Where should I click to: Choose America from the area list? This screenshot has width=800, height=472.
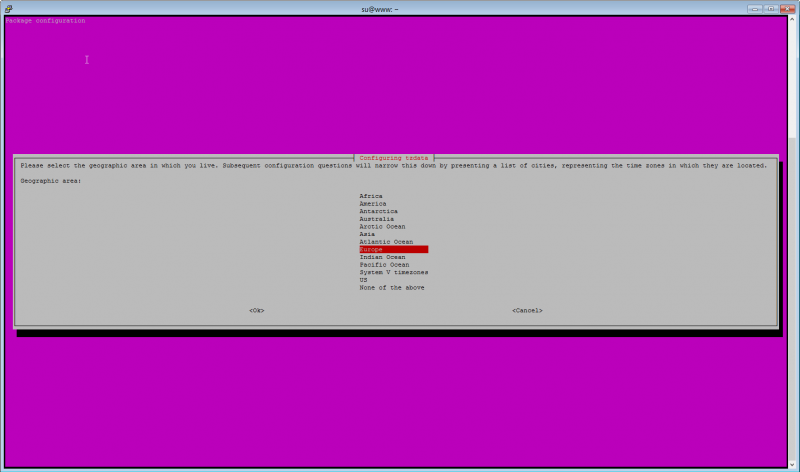(x=373, y=204)
